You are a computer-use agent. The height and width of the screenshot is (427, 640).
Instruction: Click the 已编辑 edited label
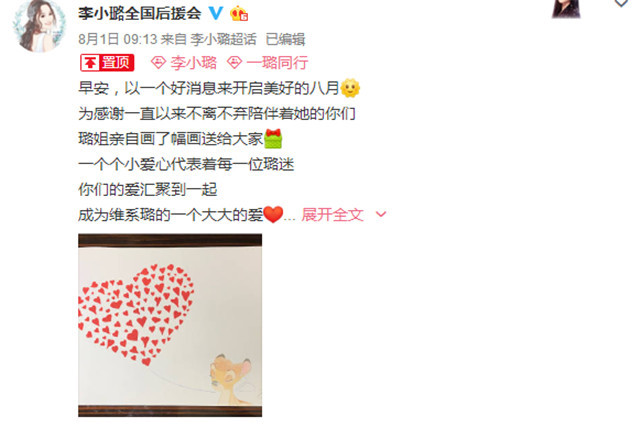[285, 39]
